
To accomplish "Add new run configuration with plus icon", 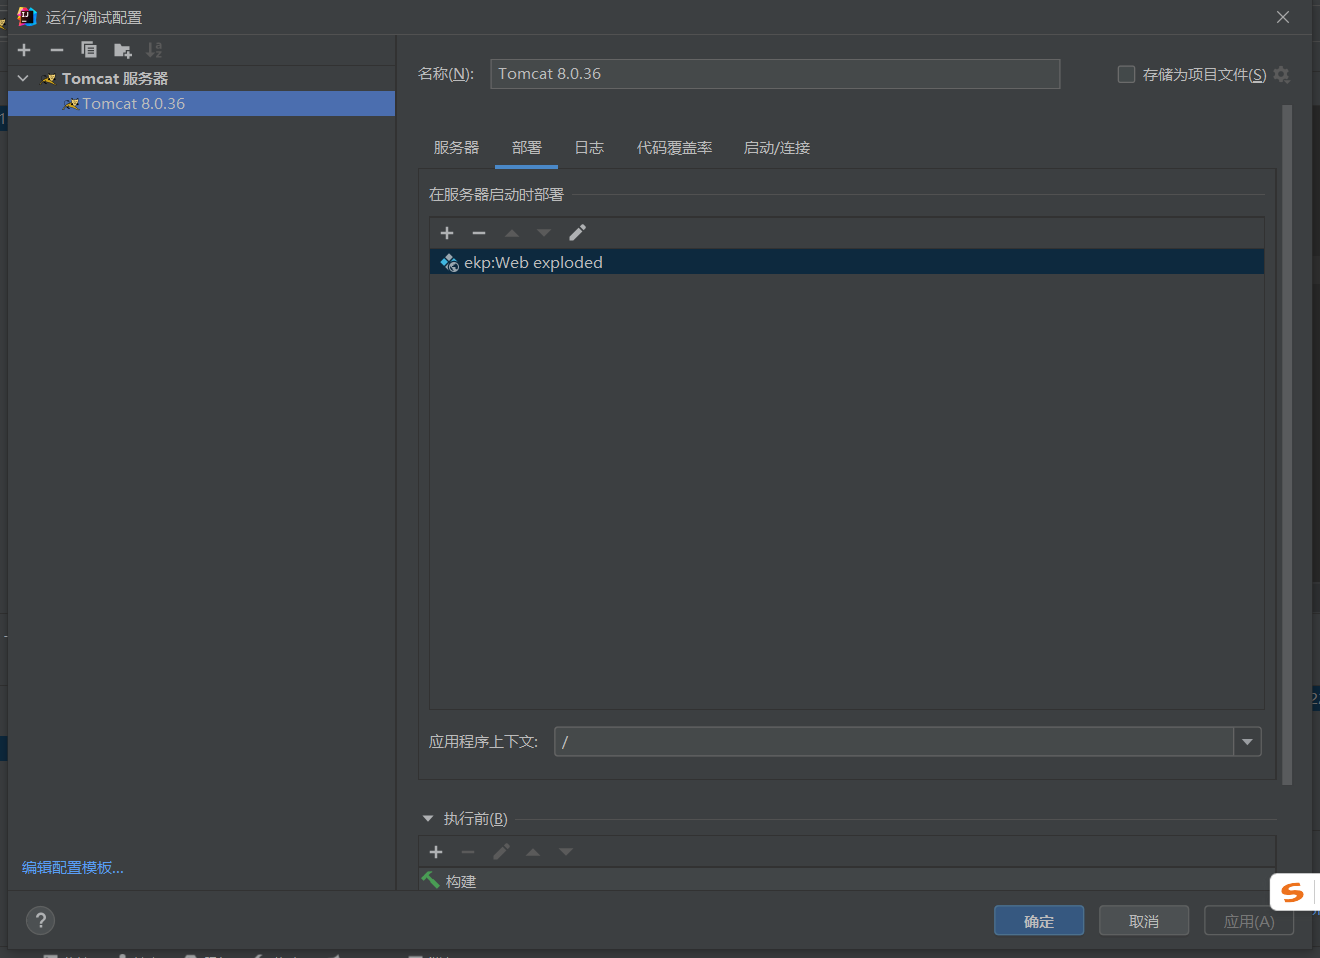I will pos(25,50).
